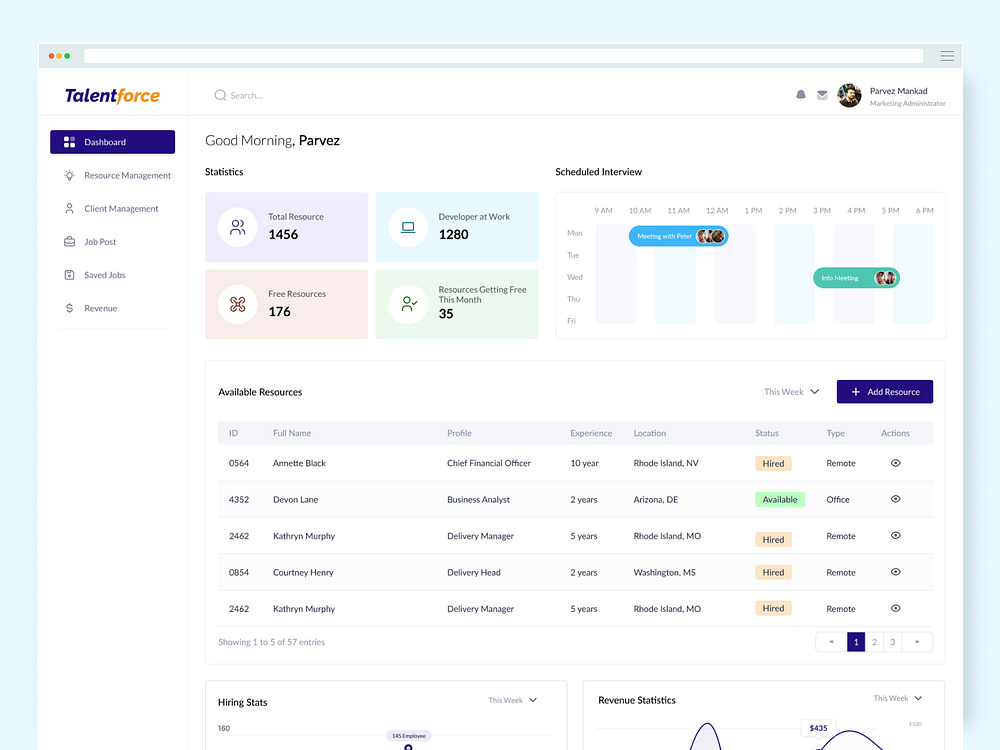Open messages using the envelope icon
Viewport: 1000px width, 750px height.
tap(822, 94)
